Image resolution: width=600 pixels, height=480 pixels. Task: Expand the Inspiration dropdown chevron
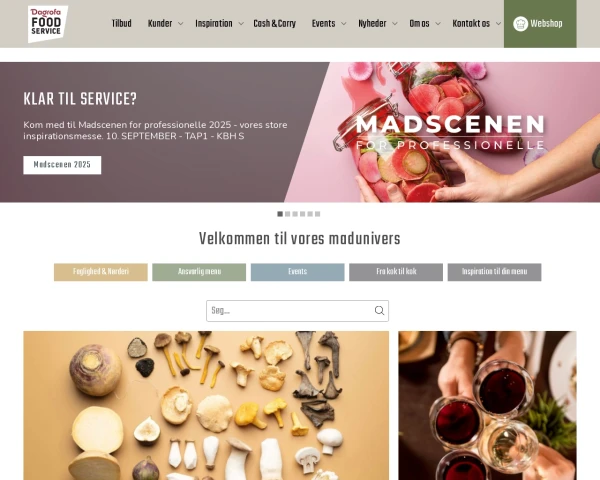241,24
